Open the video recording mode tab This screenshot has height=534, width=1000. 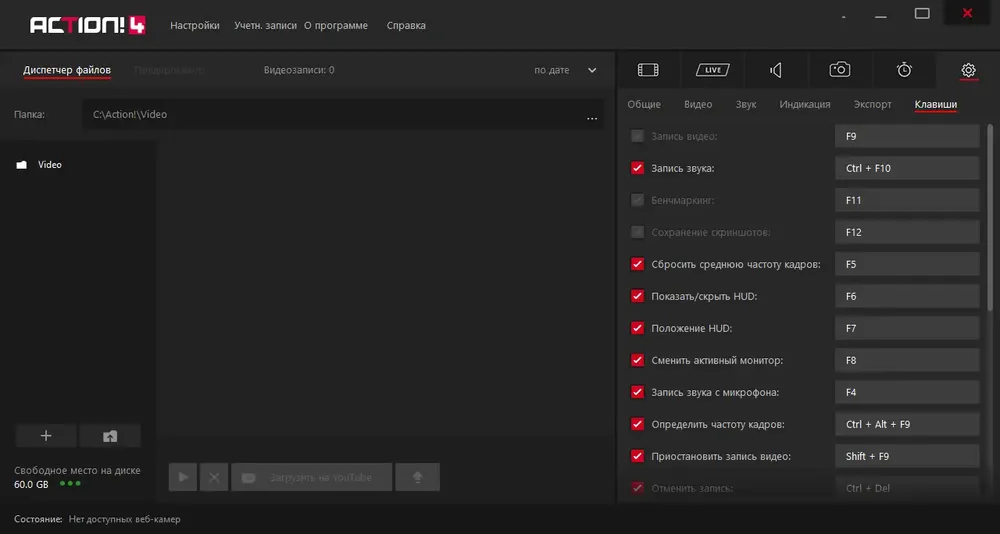[648, 70]
